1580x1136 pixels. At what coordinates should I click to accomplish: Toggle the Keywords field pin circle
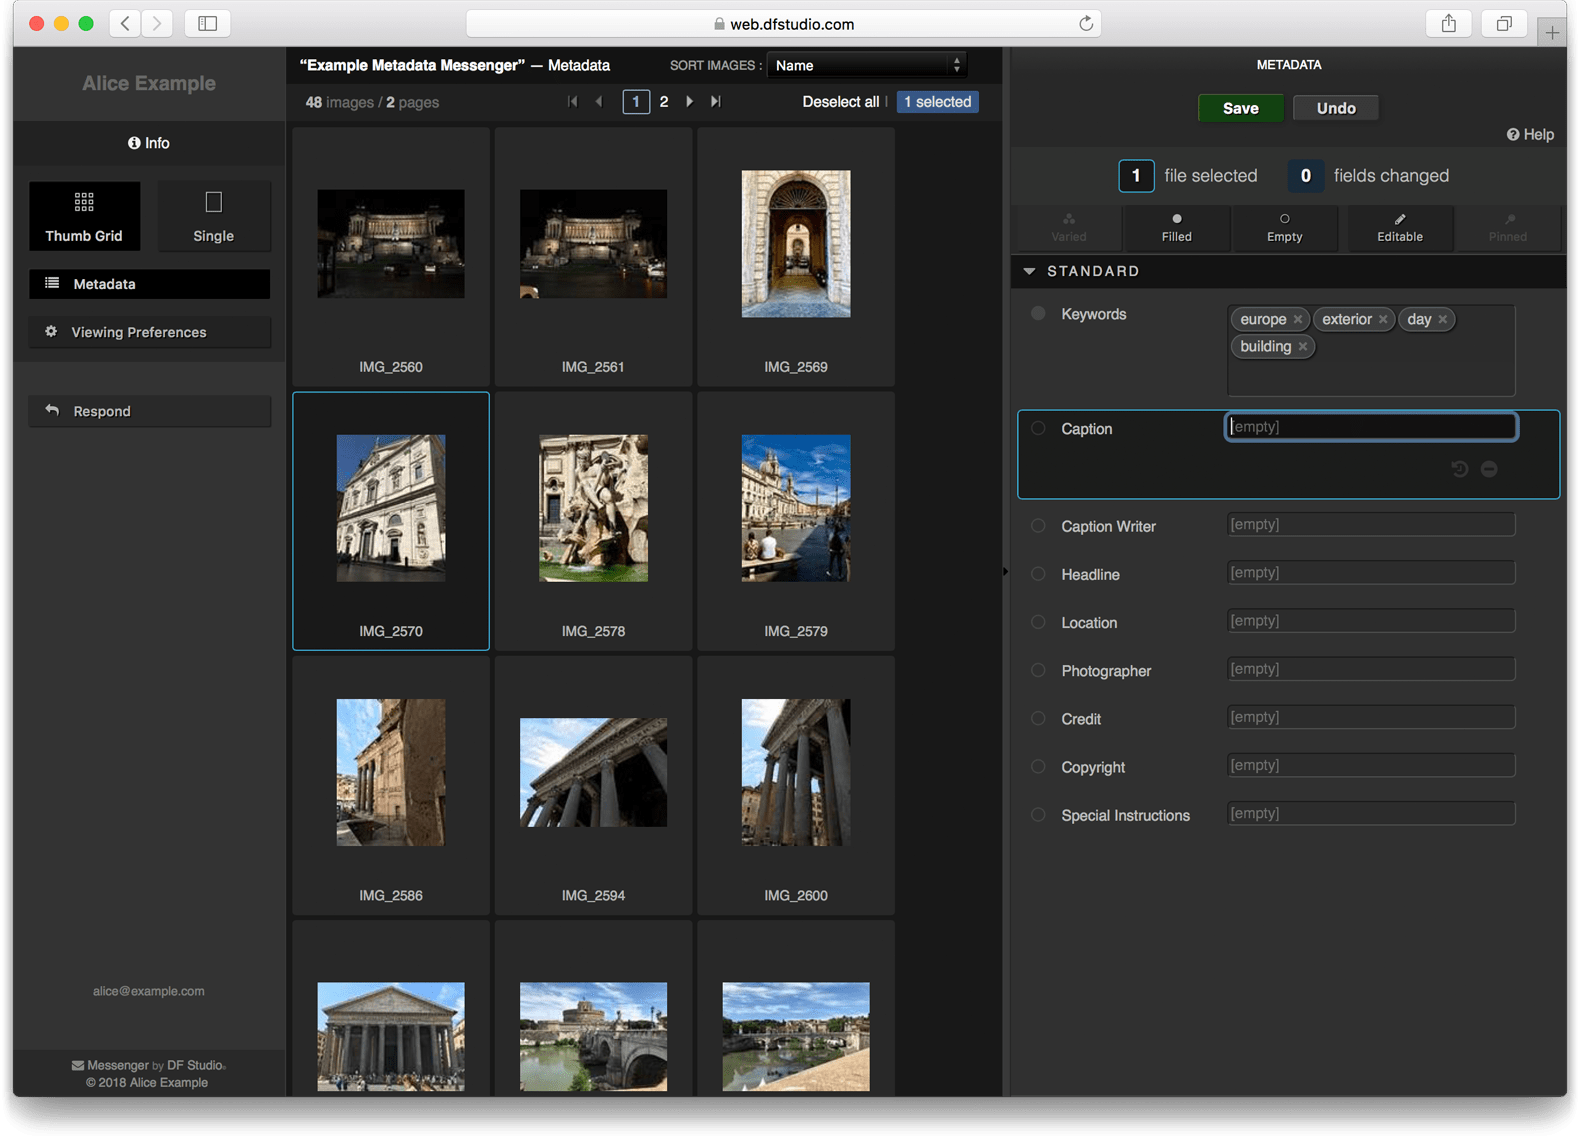click(1038, 314)
